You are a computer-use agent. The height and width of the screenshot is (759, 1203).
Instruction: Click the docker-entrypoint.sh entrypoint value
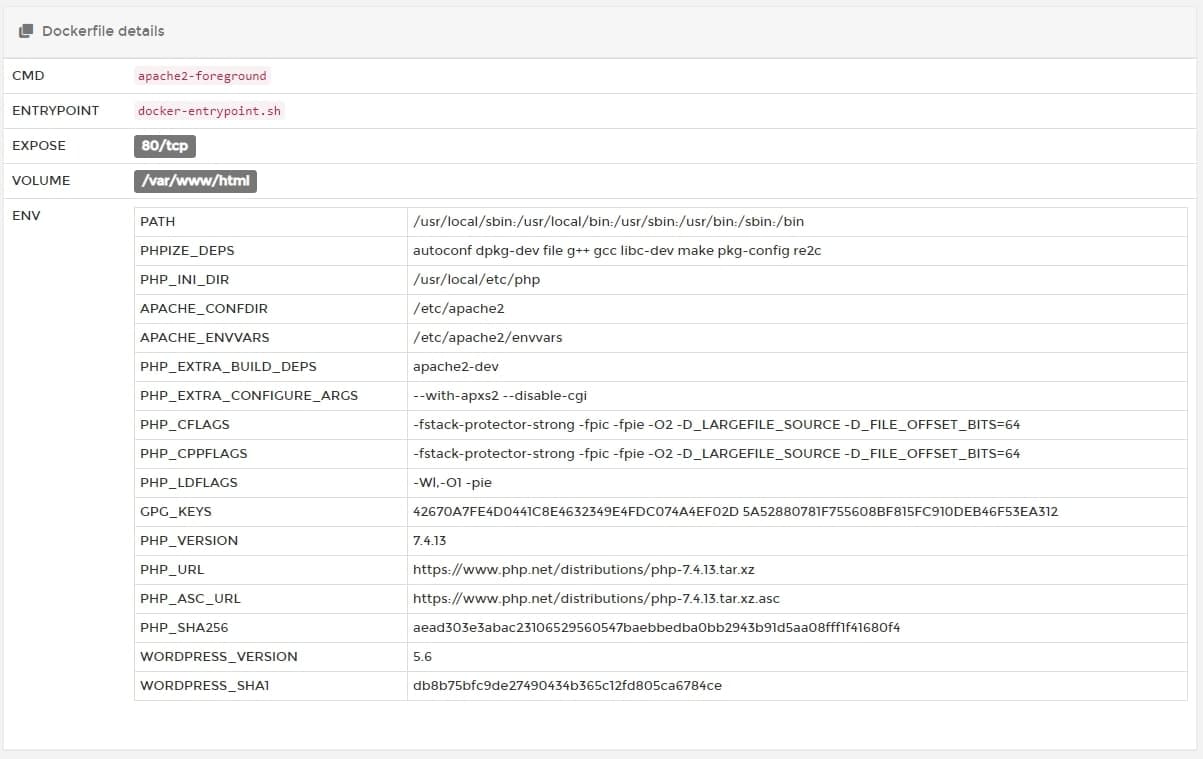click(209, 111)
